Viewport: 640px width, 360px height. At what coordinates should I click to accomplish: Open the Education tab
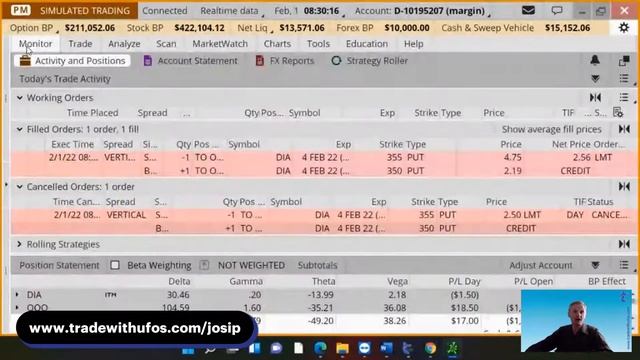coord(367,44)
